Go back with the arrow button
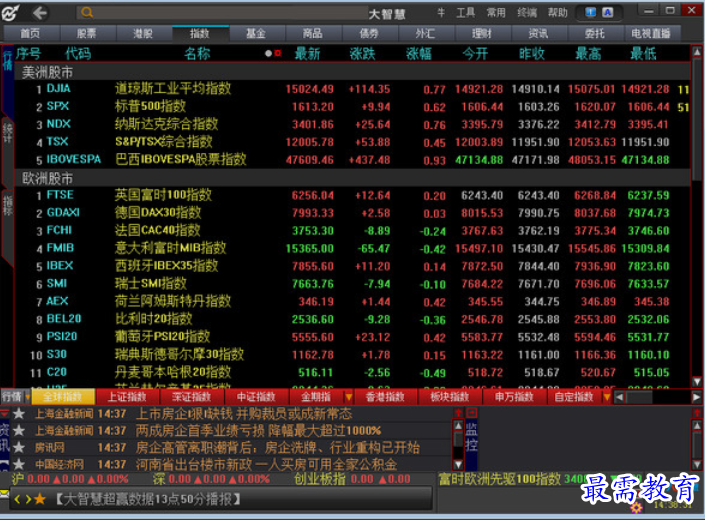The height and width of the screenshot is (520, 705). coord(40,13)
